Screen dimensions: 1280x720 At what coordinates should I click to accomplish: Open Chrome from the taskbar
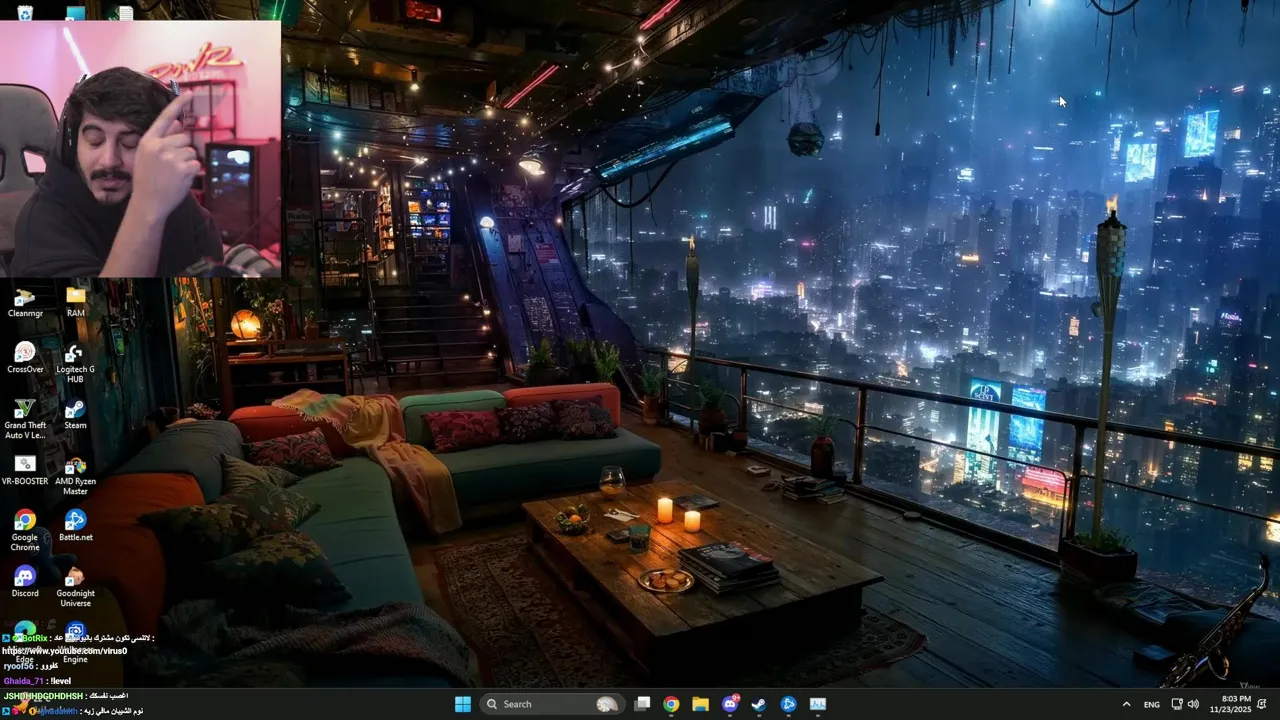(x=671, y=704)
